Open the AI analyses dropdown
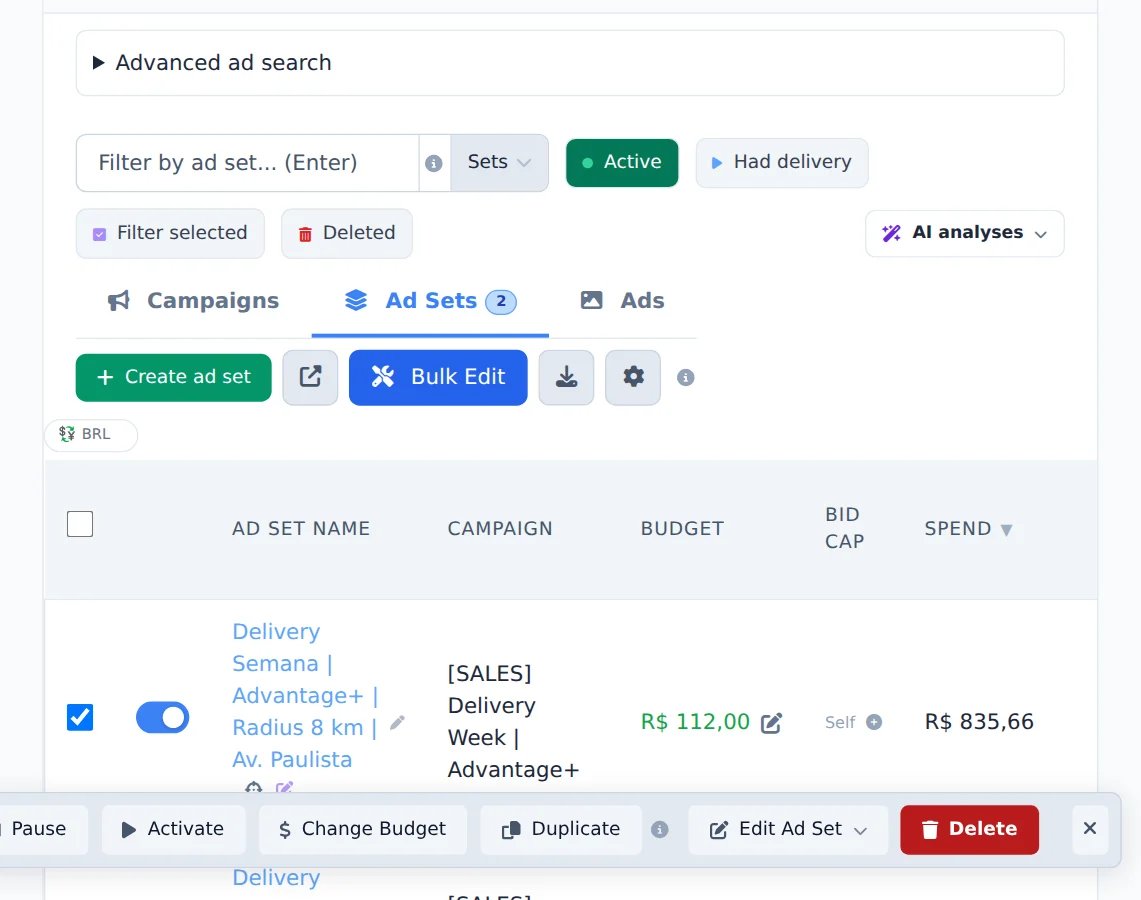1141x900 pixels. (964, 233)
